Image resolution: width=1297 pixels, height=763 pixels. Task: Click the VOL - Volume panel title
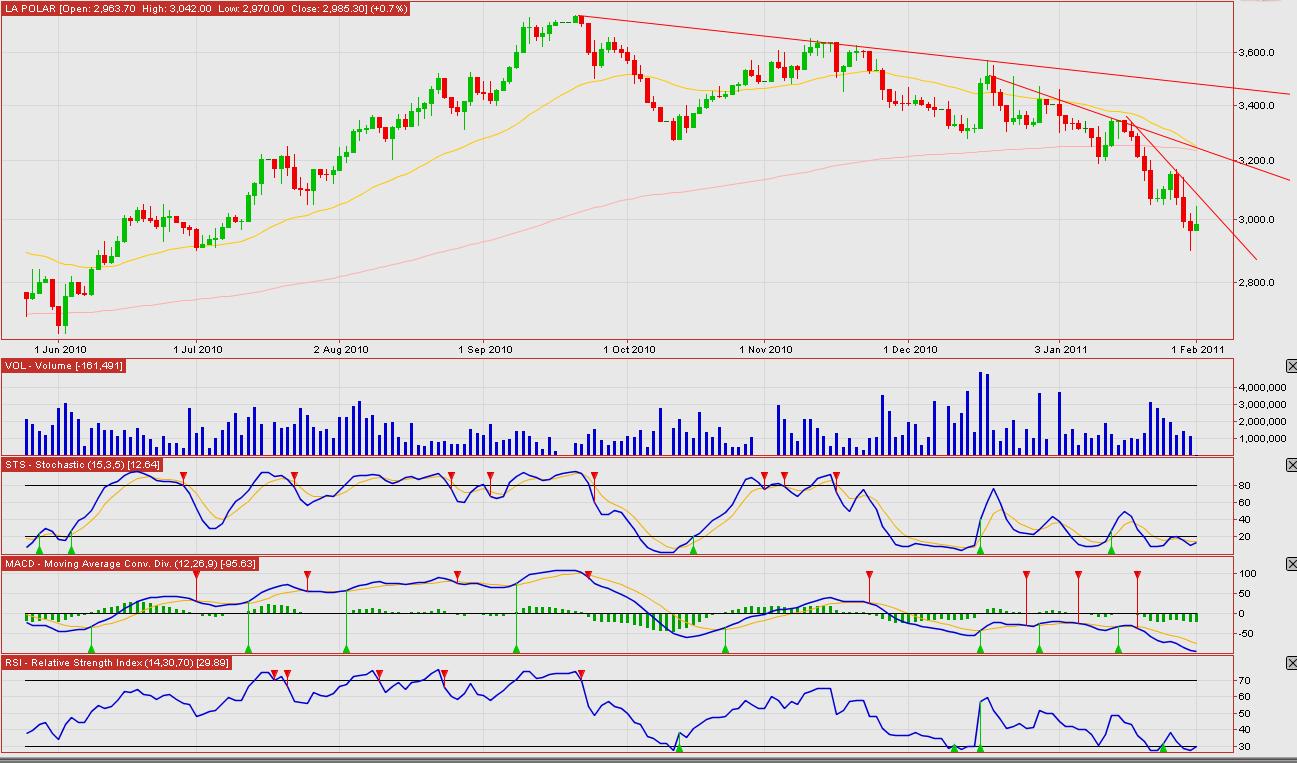tap(64, 366)
